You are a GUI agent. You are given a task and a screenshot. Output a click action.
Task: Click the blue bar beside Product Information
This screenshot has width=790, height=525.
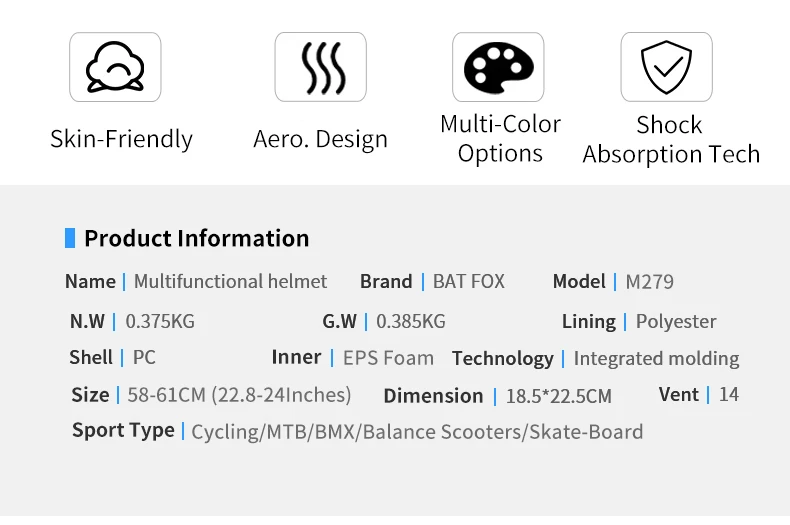pyautogui.click(x=70, y=238)
